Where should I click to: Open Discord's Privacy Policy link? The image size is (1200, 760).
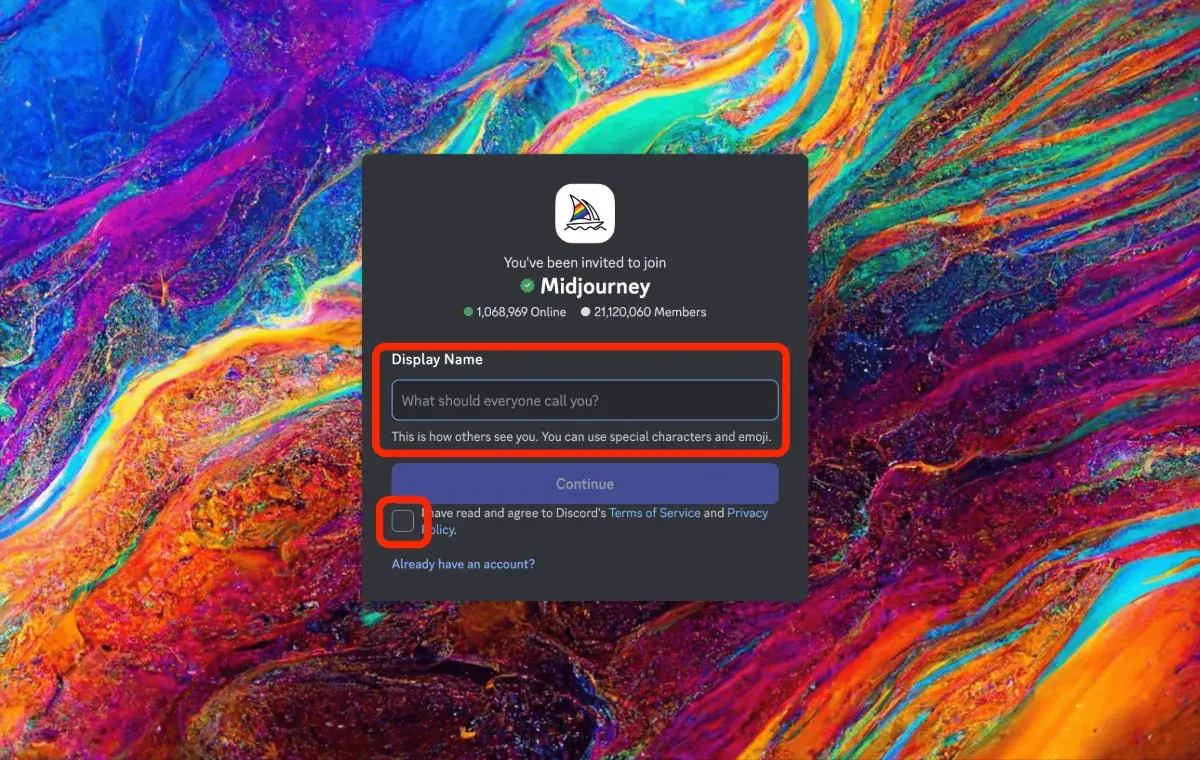[747, 513]
